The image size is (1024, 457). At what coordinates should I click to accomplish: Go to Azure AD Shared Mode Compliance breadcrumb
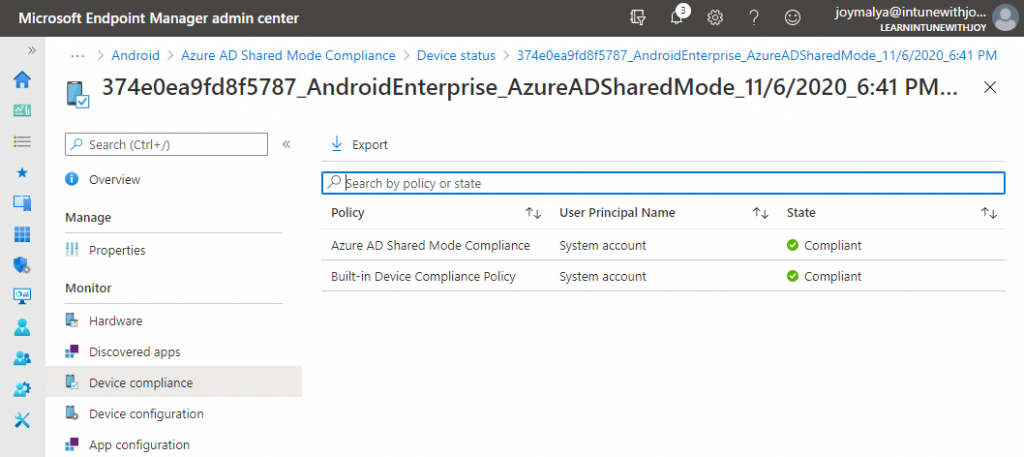point(288,55)
